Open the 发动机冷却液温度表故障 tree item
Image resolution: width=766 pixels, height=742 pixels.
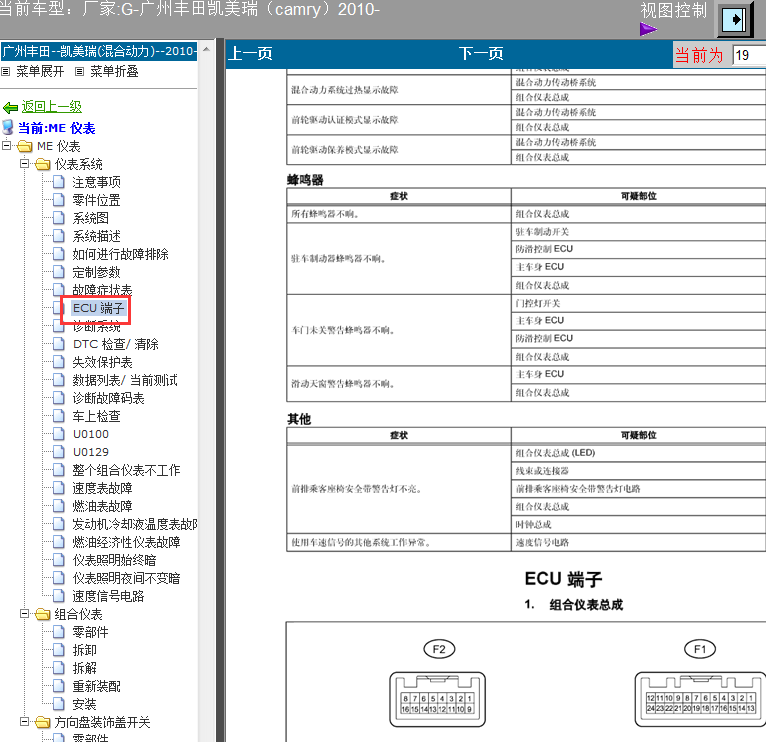coord(135,524)
